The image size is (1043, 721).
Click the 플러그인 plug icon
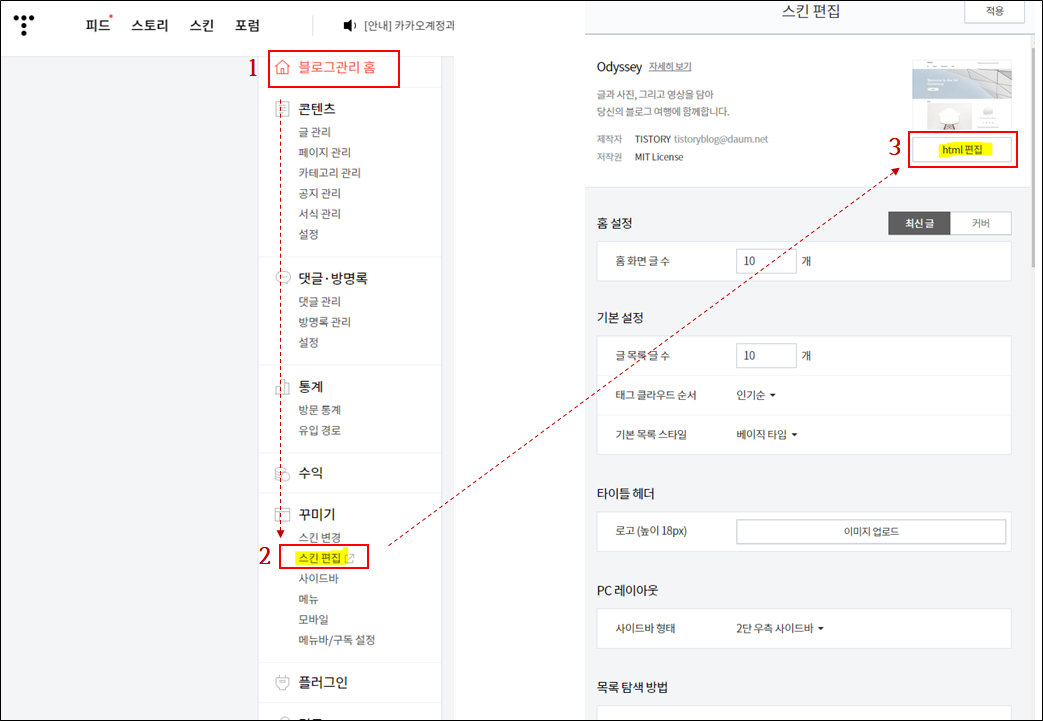[x=283, y=682]
